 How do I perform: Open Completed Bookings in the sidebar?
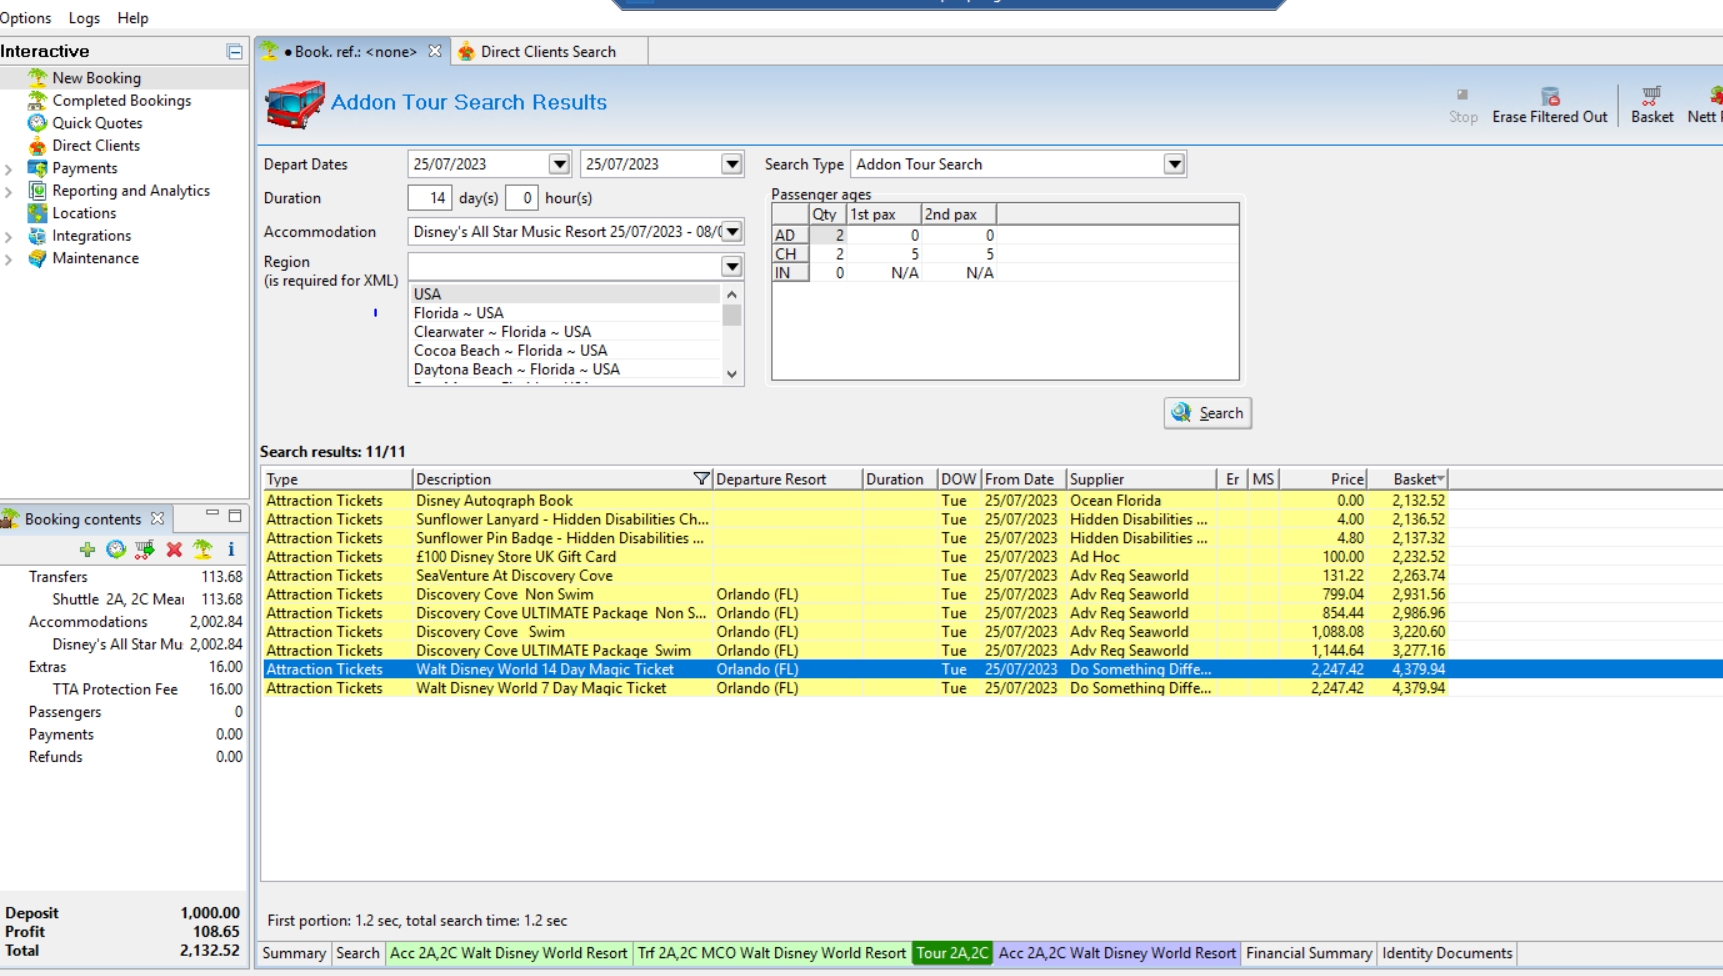[121, 100]
